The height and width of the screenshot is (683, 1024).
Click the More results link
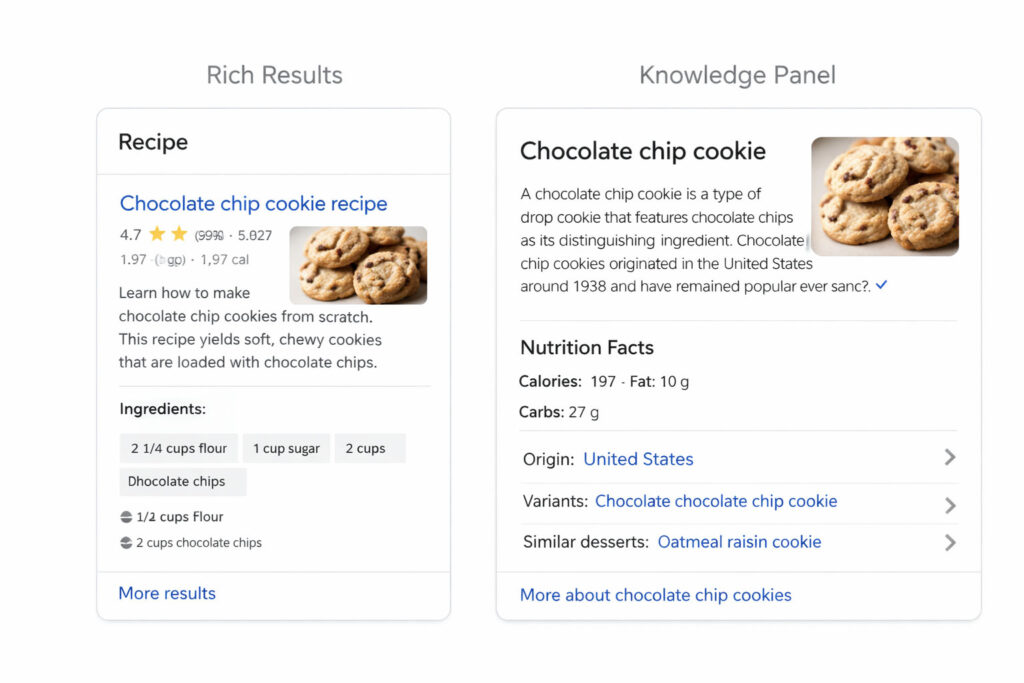tap(167, 594)
